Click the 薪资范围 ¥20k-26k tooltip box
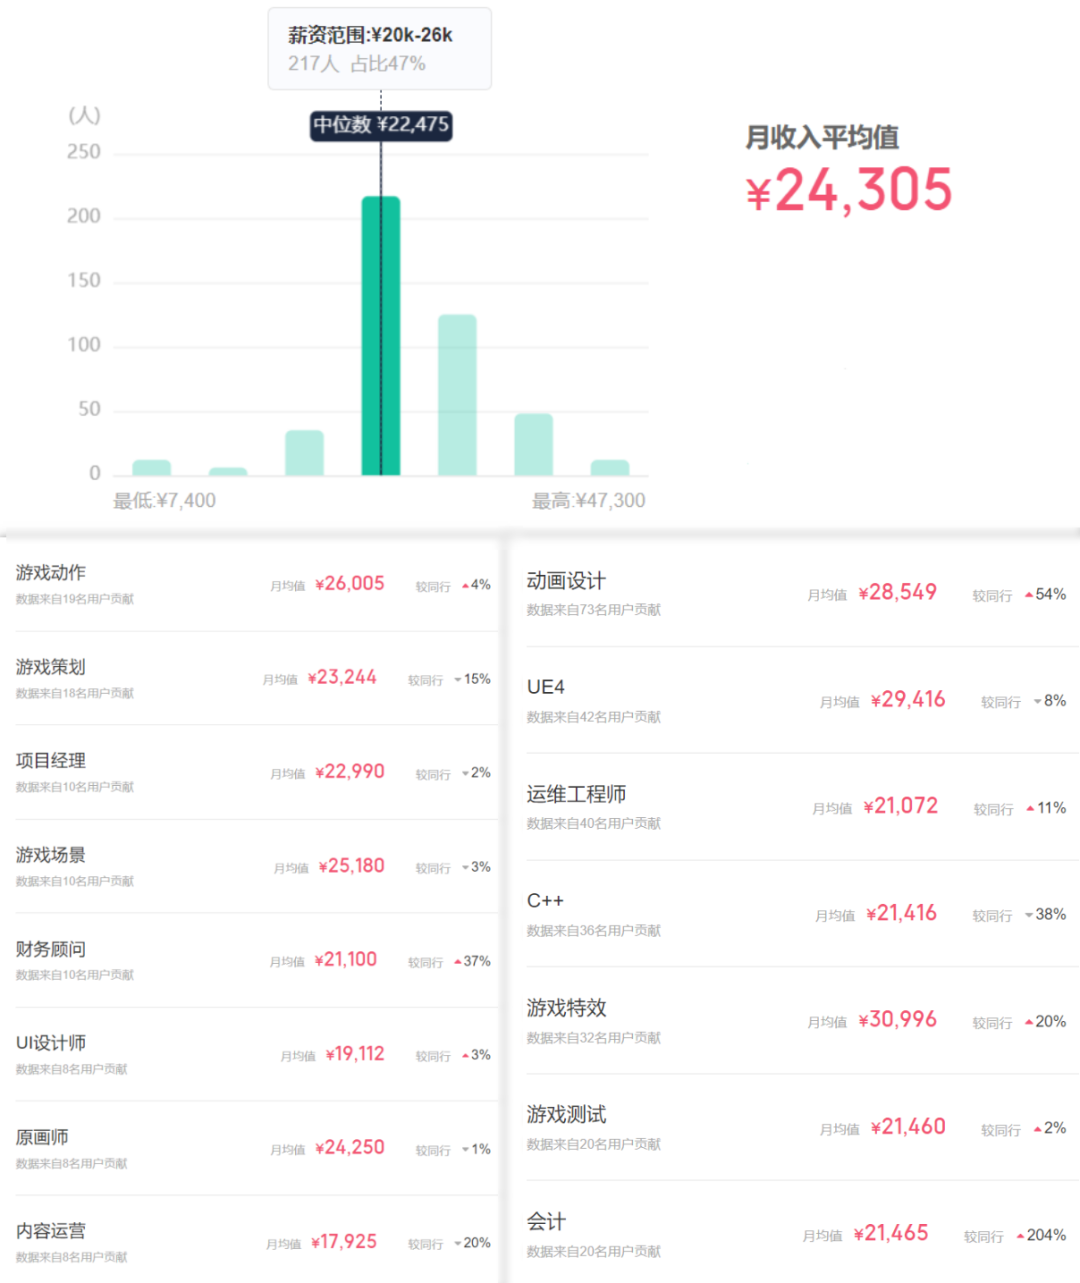Viewport: 1080px width, 1283px height. (x=379, y=49)
